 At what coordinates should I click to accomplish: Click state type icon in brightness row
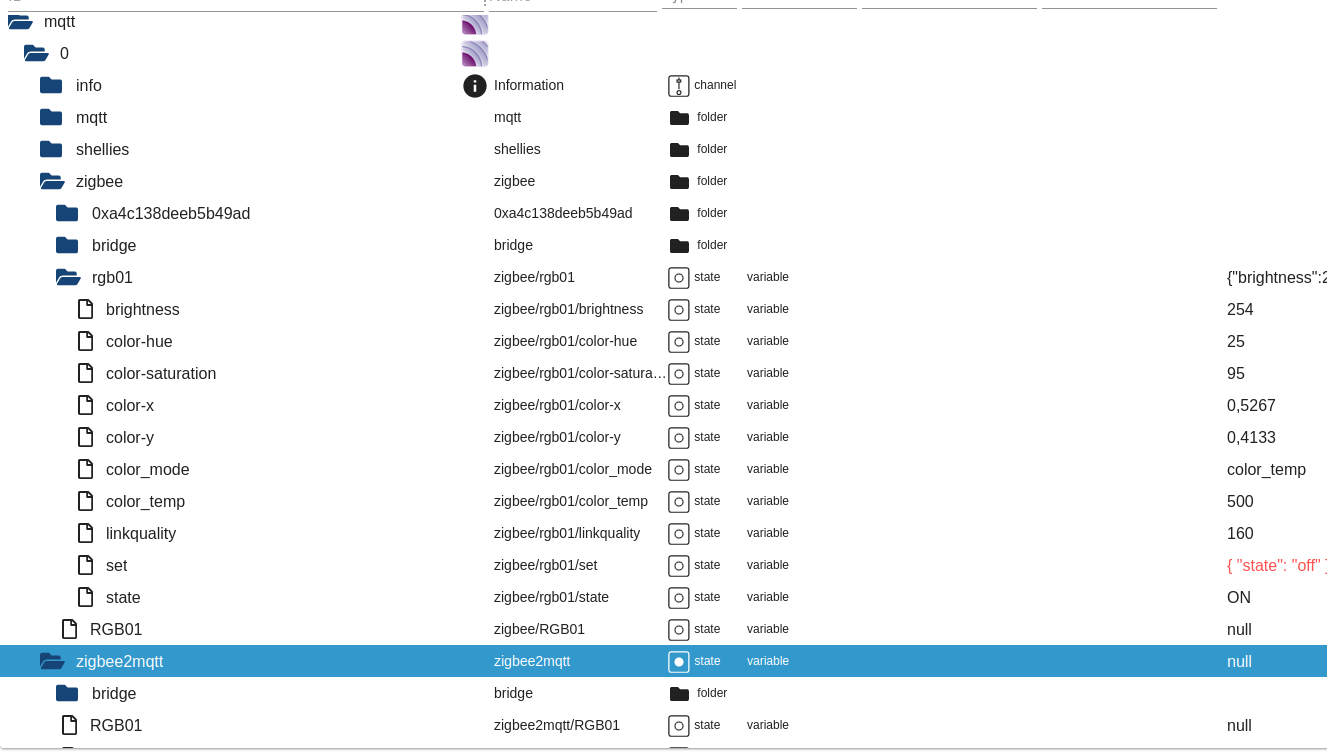click(679, 309)
